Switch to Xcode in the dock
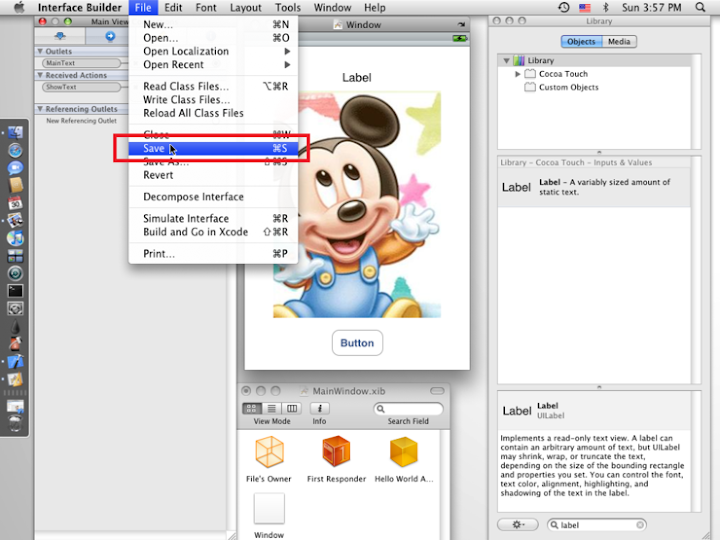The width and height of the screenshot is (720, 540). (x=15, y=362)
